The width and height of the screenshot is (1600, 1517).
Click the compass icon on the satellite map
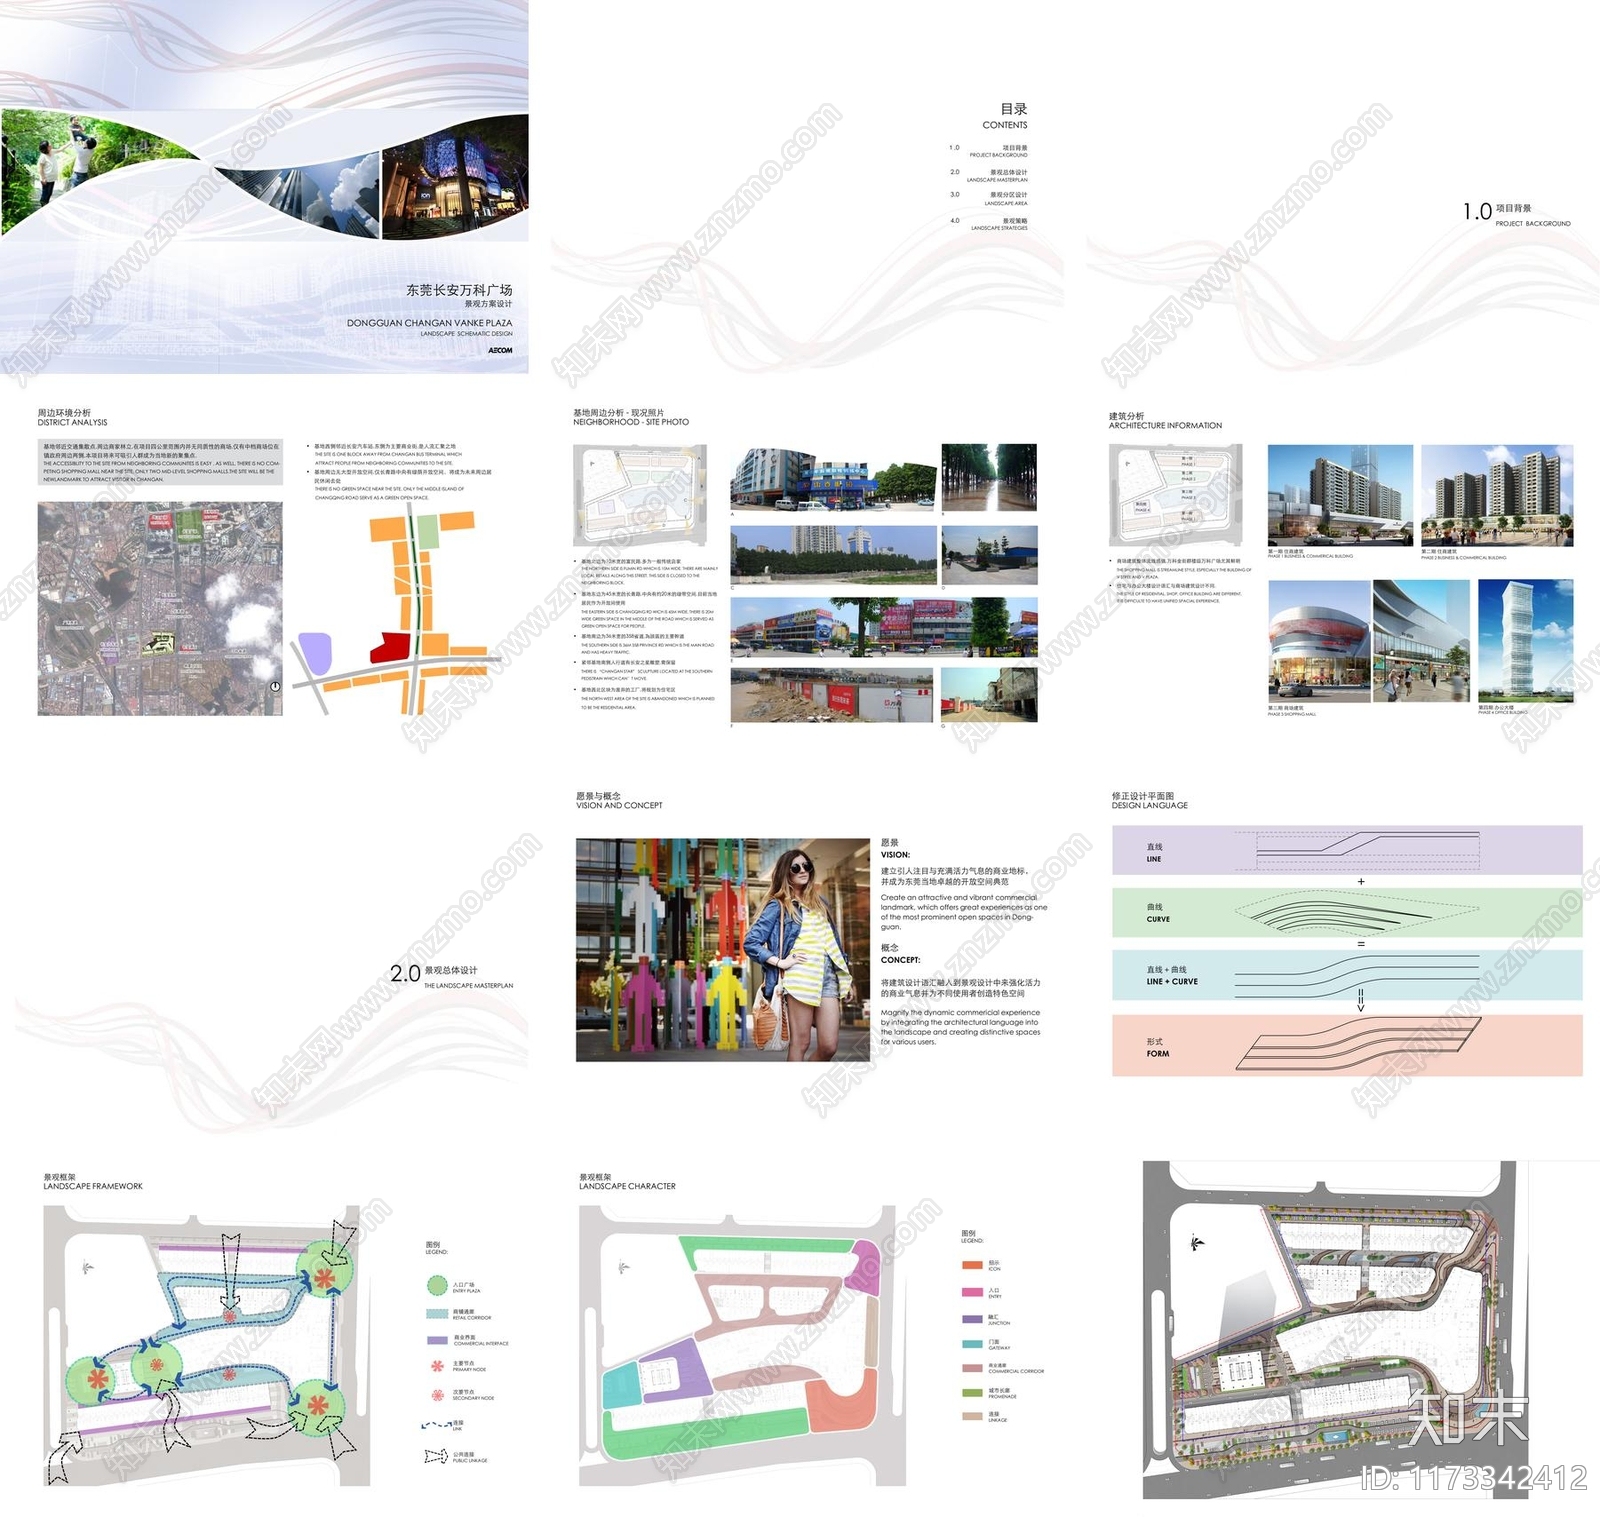275,687
